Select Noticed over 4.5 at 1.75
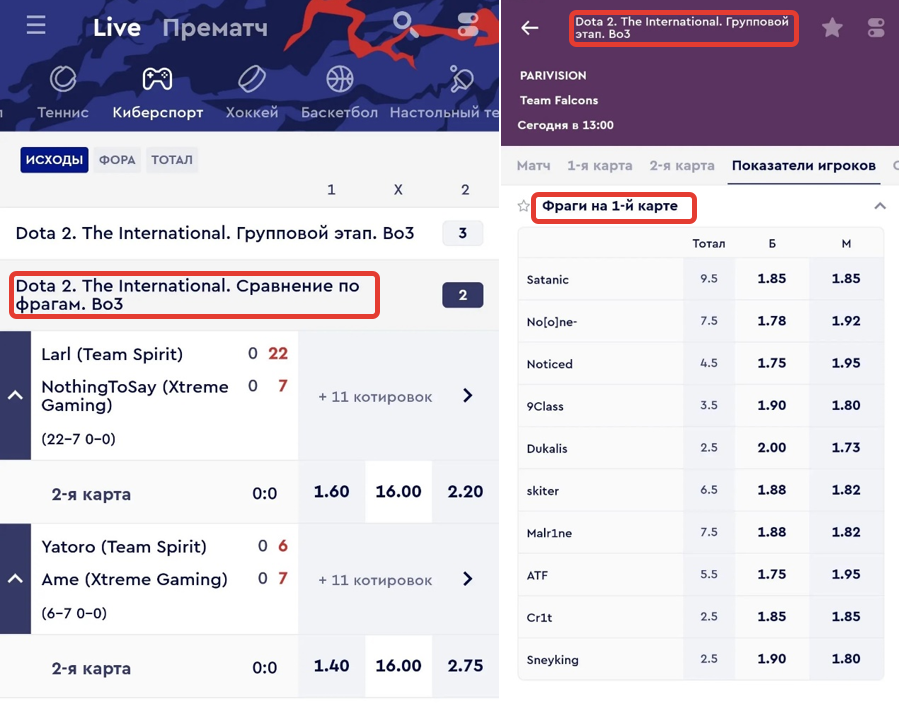Image resolution: width=899 pixels, height=705 pixels. [772, 363]
